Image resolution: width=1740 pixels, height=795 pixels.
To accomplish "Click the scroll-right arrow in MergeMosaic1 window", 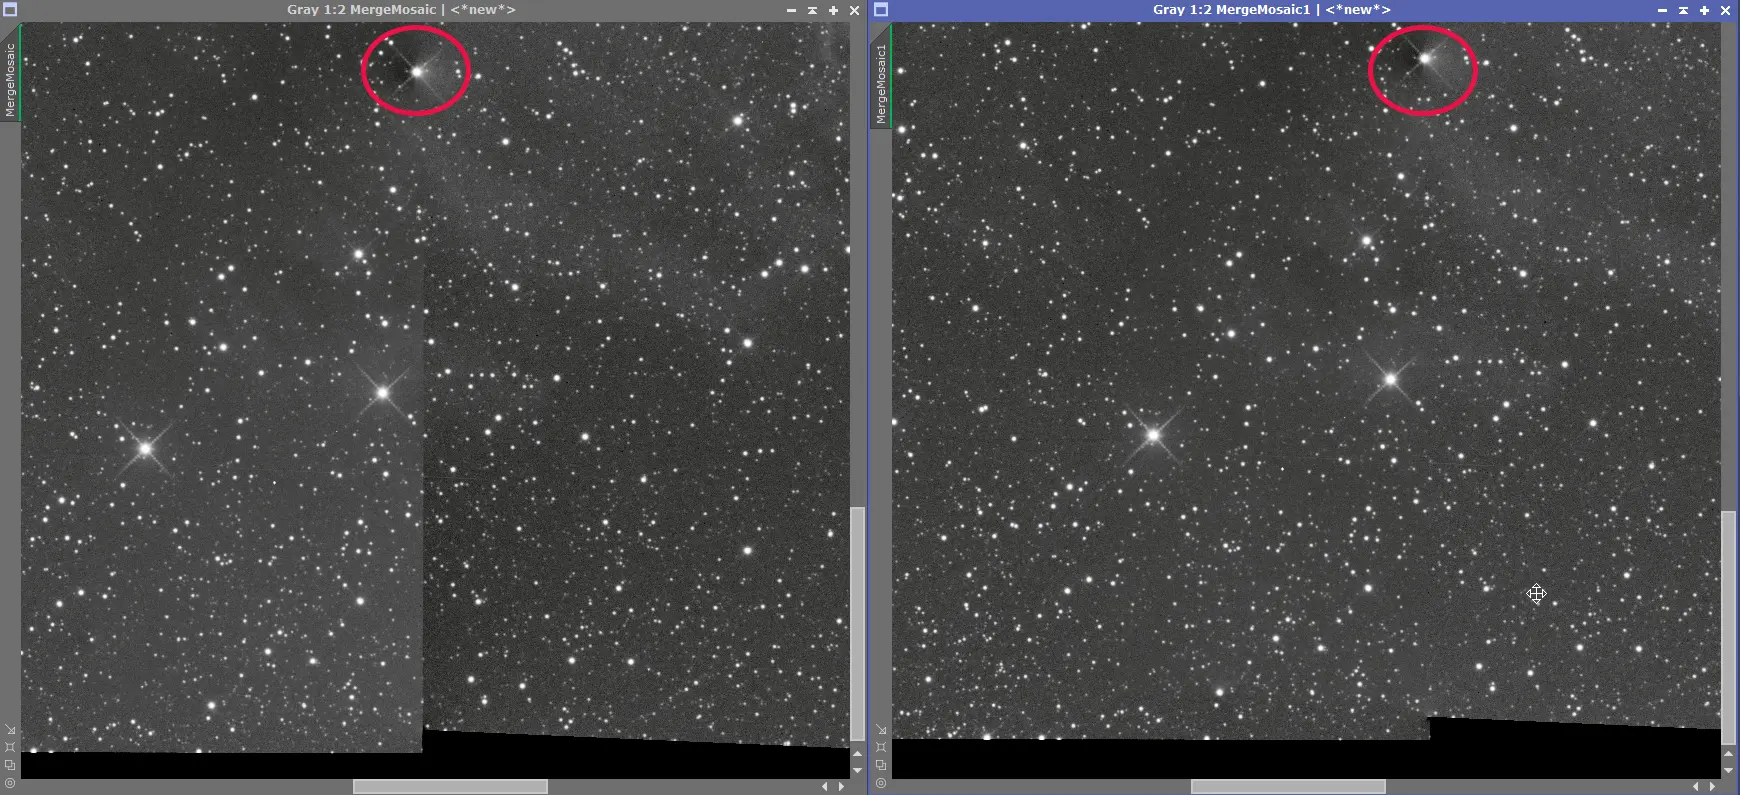I will pyautogui.click(x=1712, y=787).
